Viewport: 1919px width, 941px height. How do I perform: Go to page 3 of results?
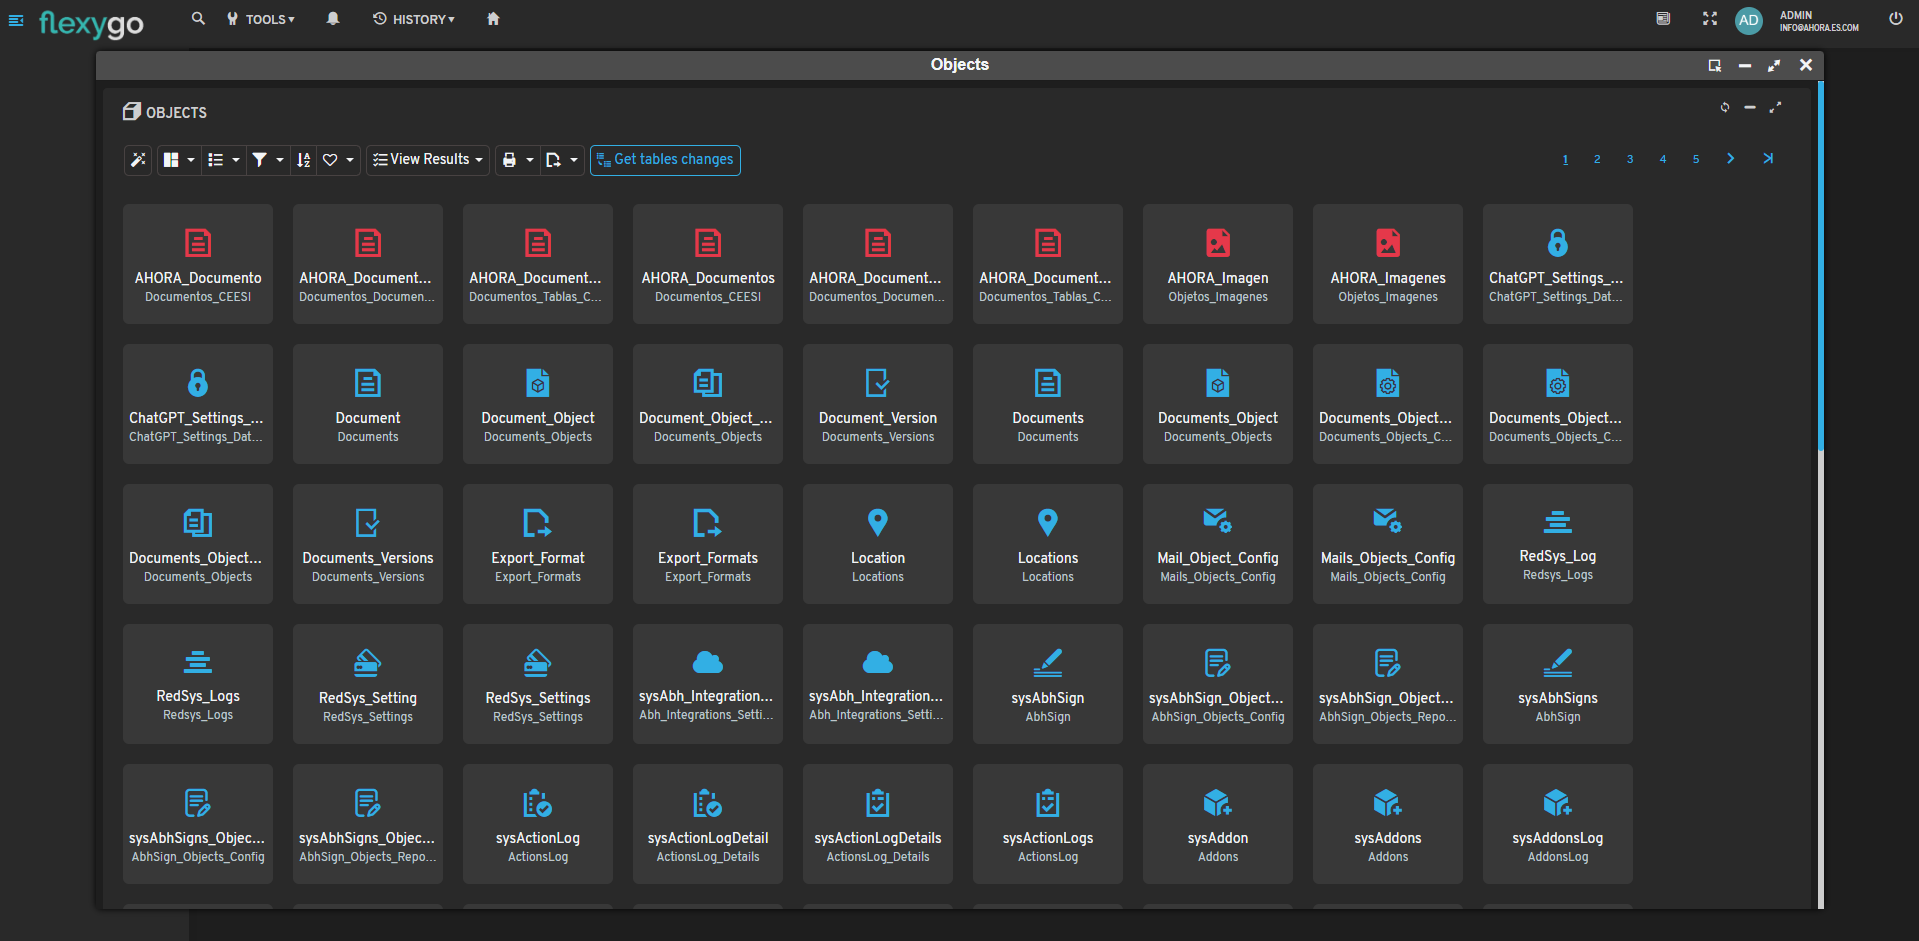click(x=1630, y=160)
